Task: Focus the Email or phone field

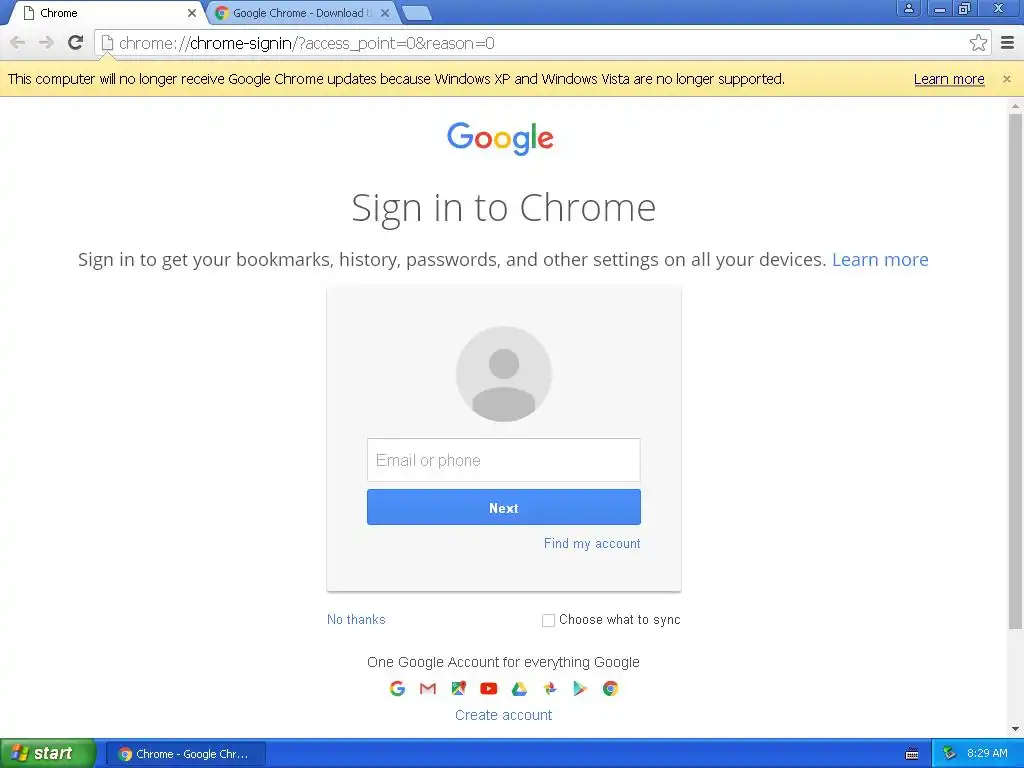Action: coord(504,460)
